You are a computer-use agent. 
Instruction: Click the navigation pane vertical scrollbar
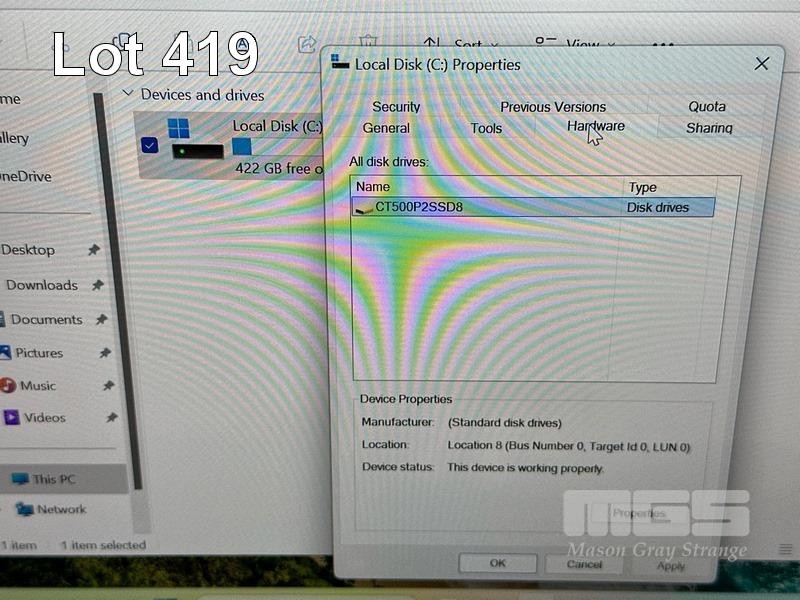click(113, 300)
